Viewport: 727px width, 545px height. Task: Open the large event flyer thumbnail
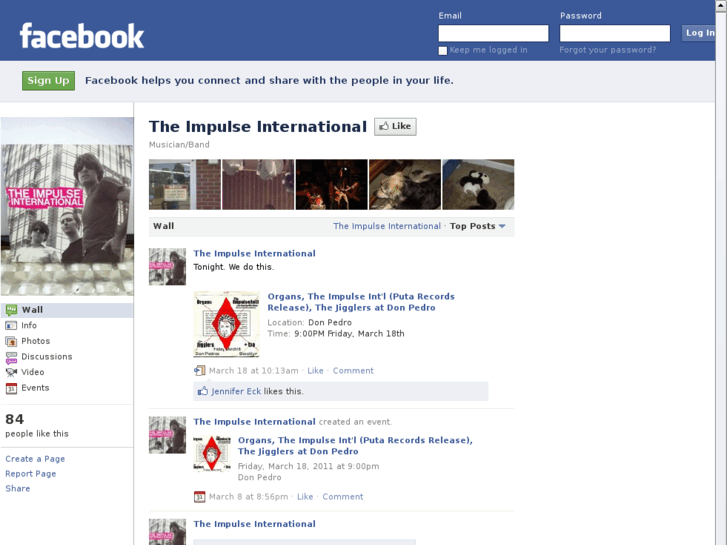(226, 324)
